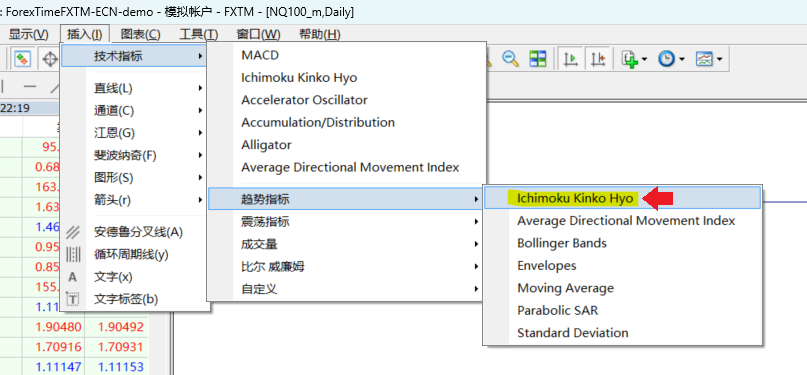The width and height of the screenshot is (807, 375).
Task: Select Parabolic SAR indicator
Action: [623, 310]
